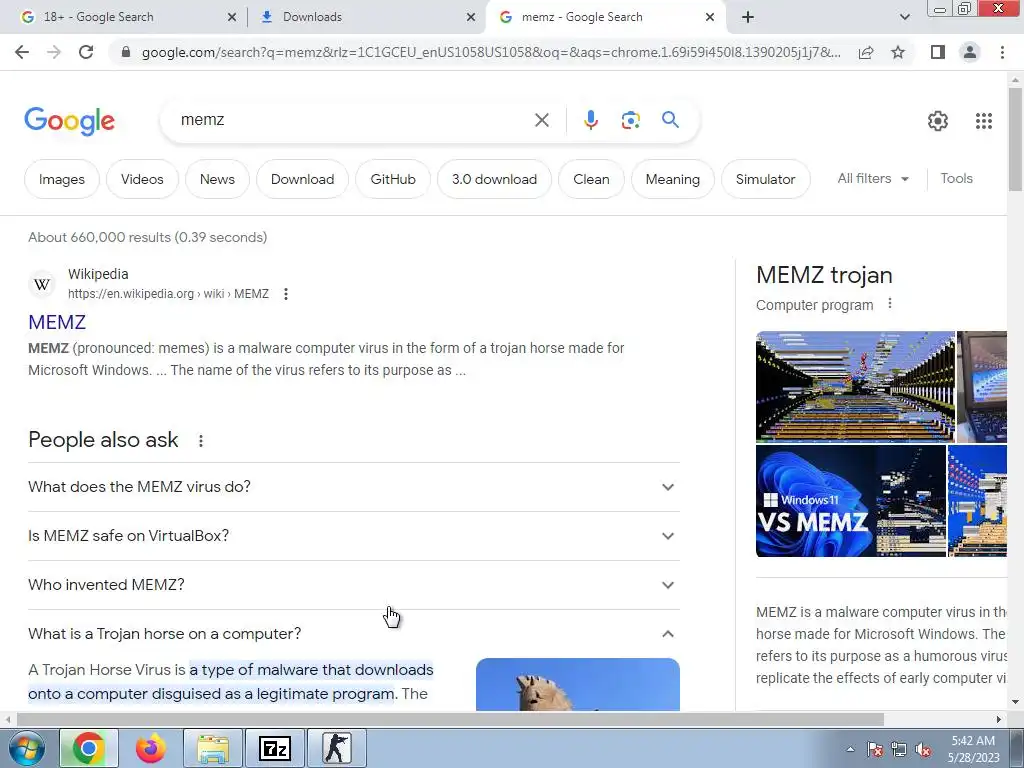Bookmark this page with the star icon
1024x768 pixels.
point(898,52)
